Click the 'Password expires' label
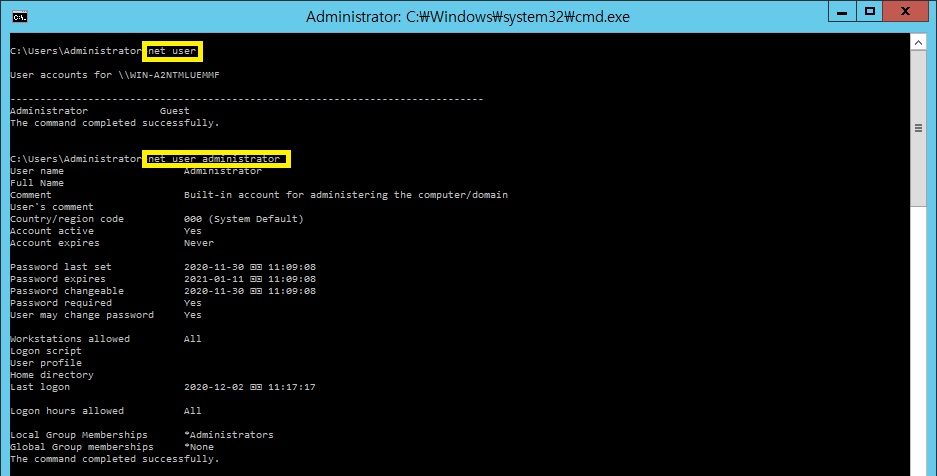This screenshot has width=937, height=476. pos(58,279)
